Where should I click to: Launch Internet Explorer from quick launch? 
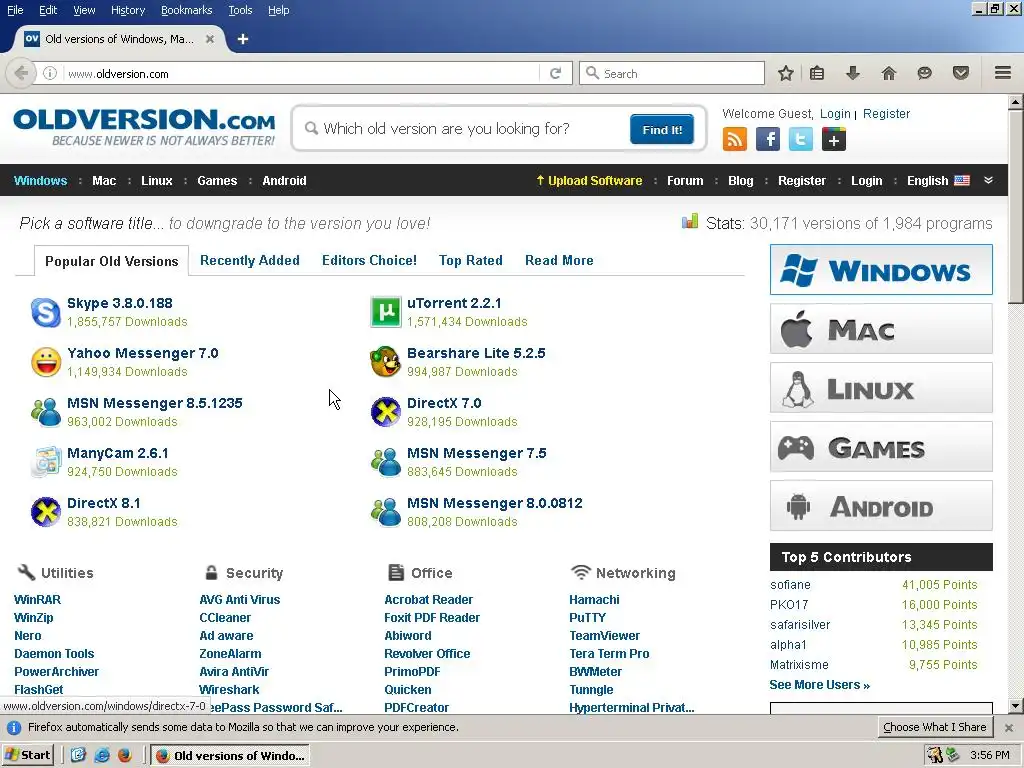coord(102,755)
